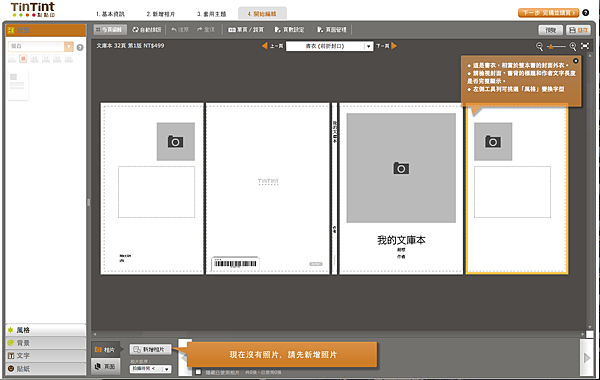Click the orange layout panel header

(x=46, y=30)
